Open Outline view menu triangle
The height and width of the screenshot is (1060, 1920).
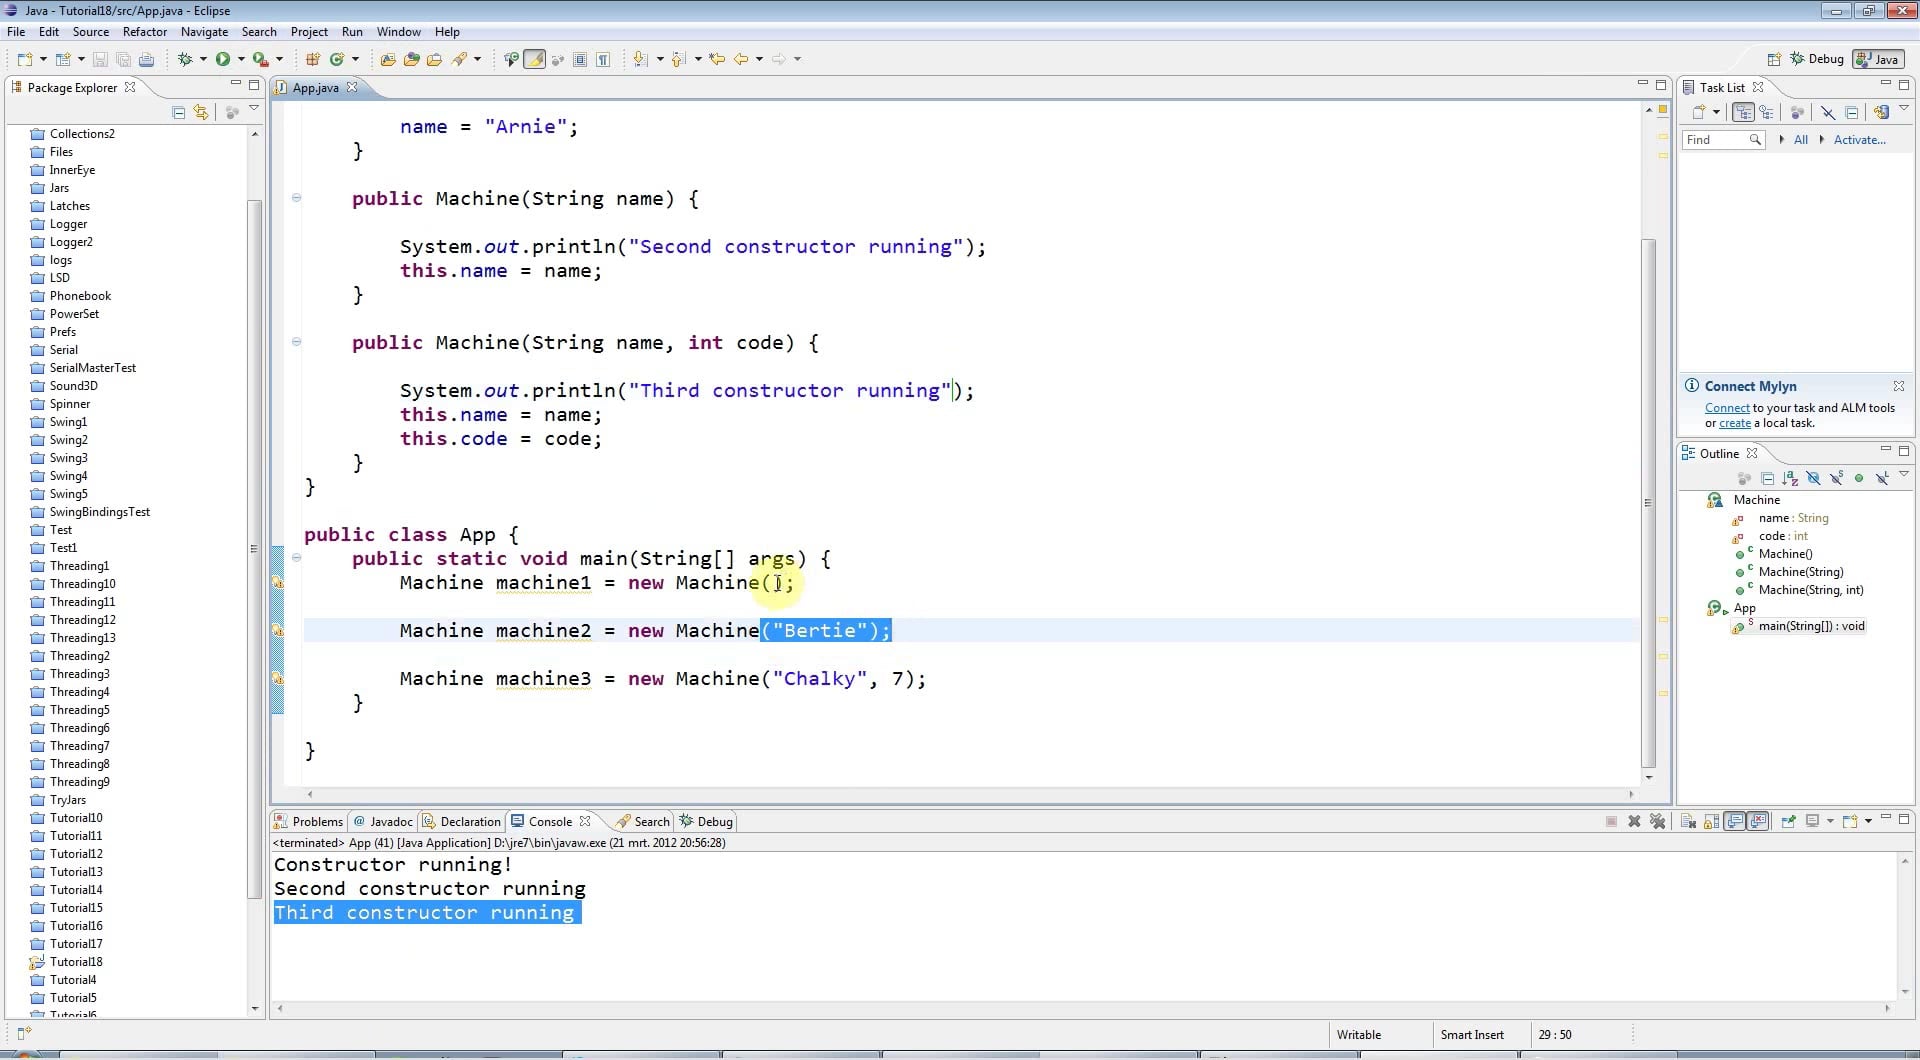pos(1904,474)
